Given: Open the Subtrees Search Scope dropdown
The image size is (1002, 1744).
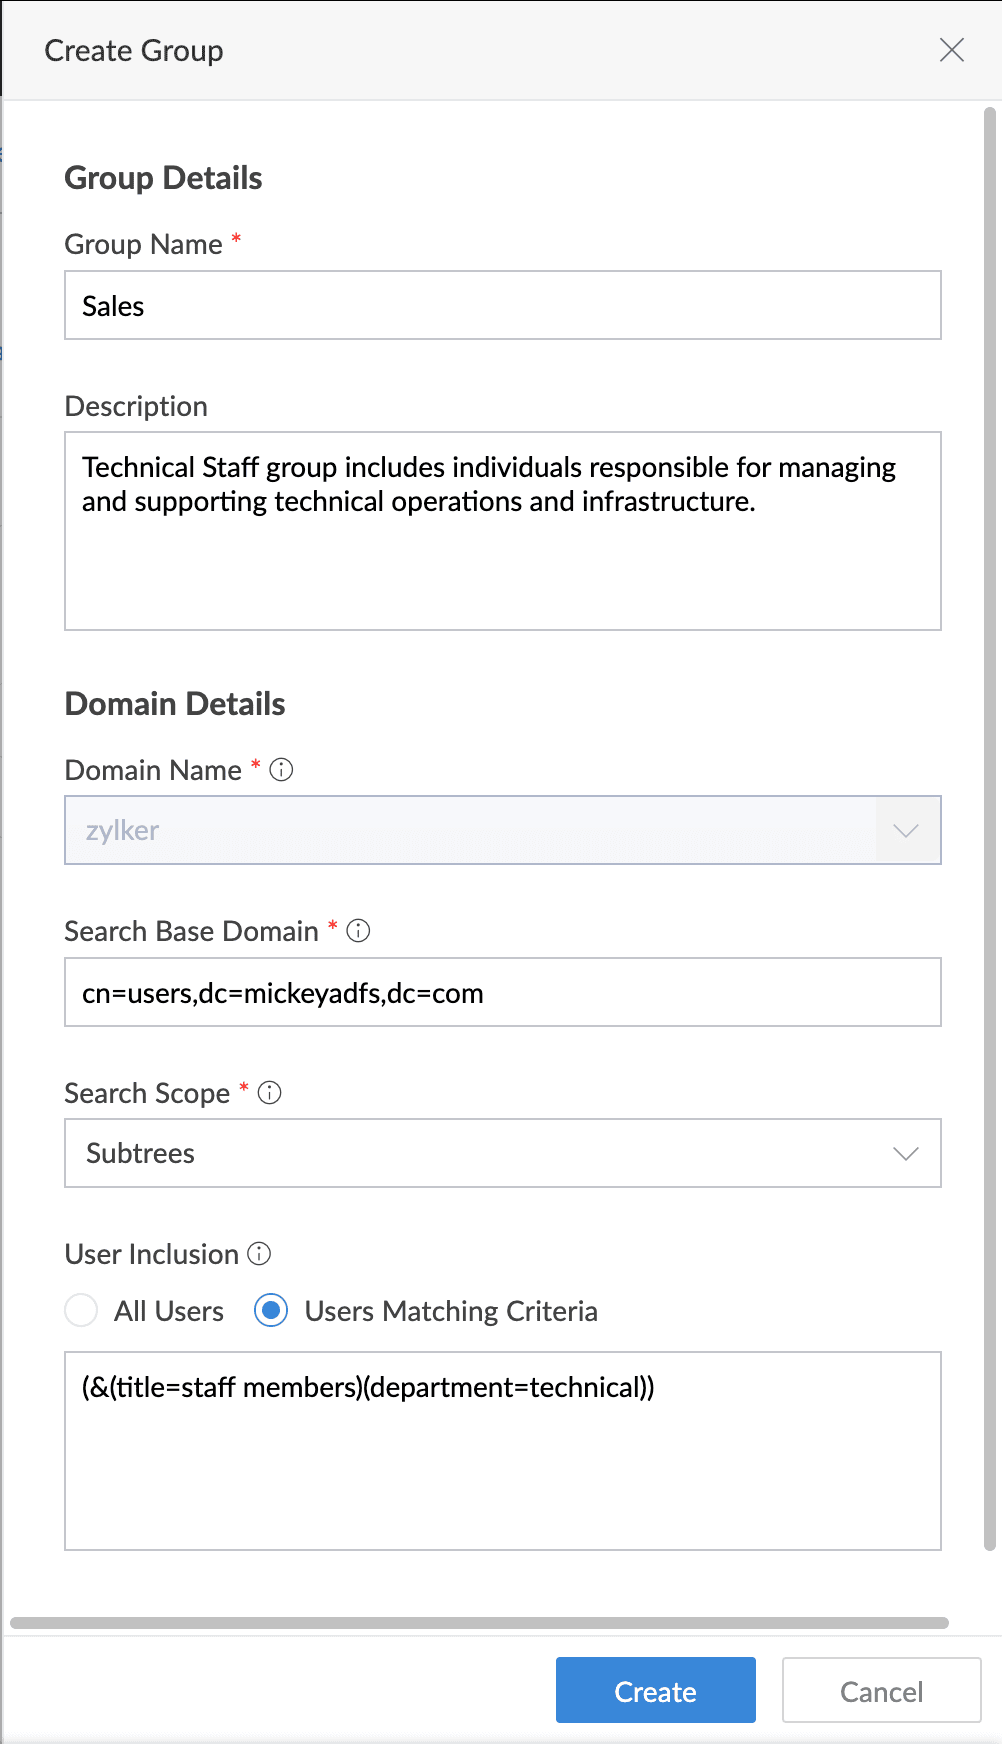Looking at the screenshot, I should (470, 1153).
